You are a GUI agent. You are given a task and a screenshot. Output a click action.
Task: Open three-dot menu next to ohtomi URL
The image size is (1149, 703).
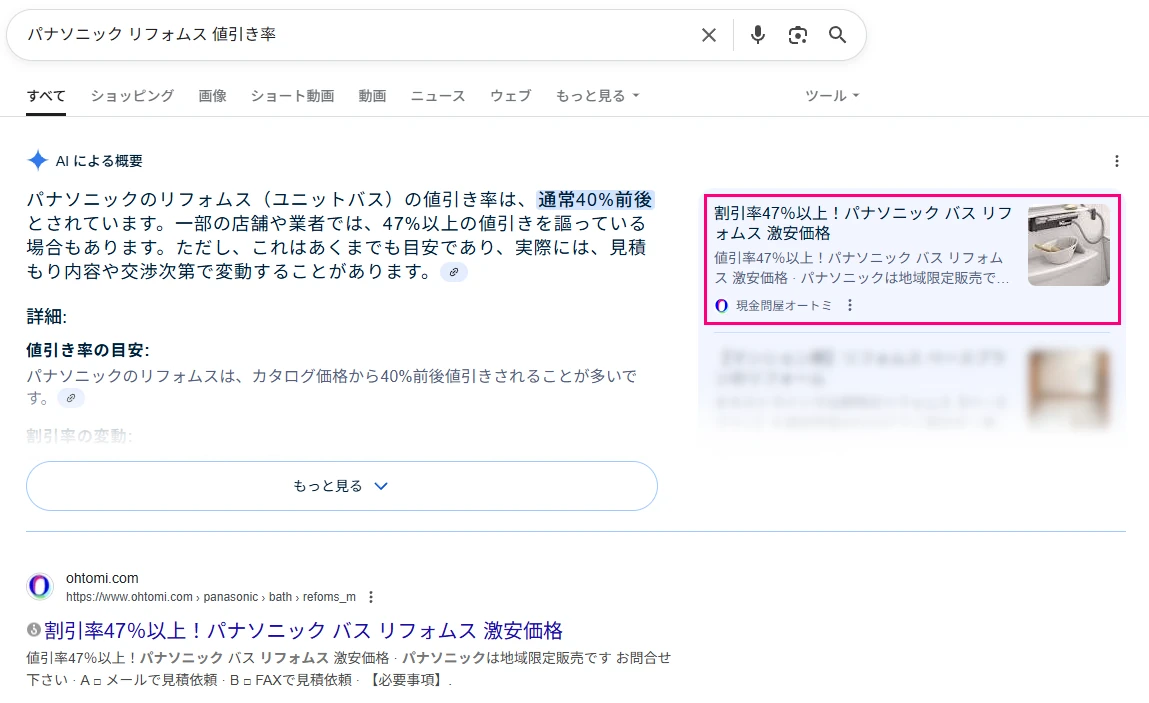point(371,597)
